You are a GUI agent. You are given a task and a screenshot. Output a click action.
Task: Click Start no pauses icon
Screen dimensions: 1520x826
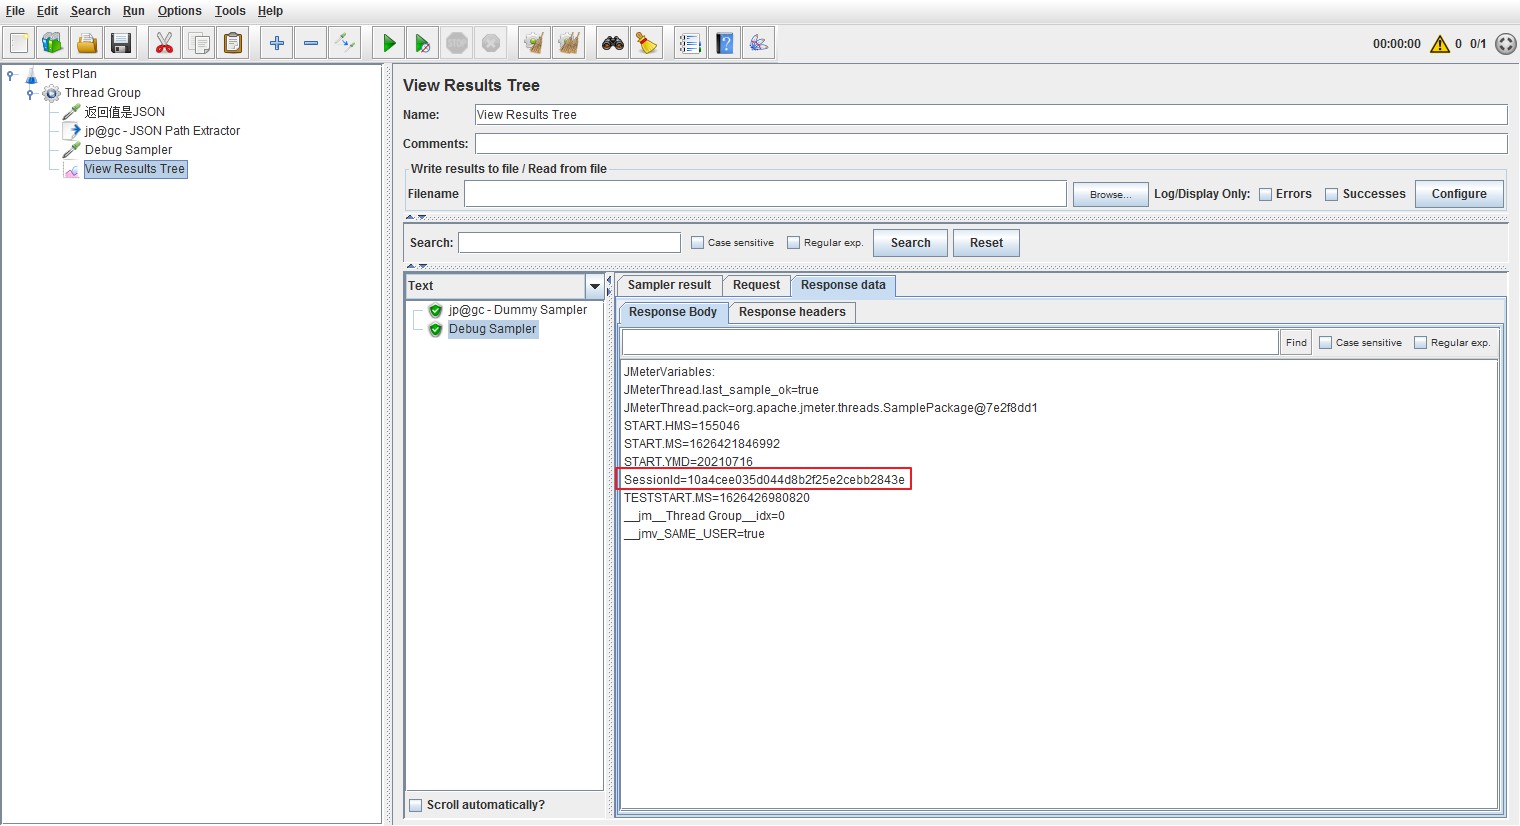(423, 43)
